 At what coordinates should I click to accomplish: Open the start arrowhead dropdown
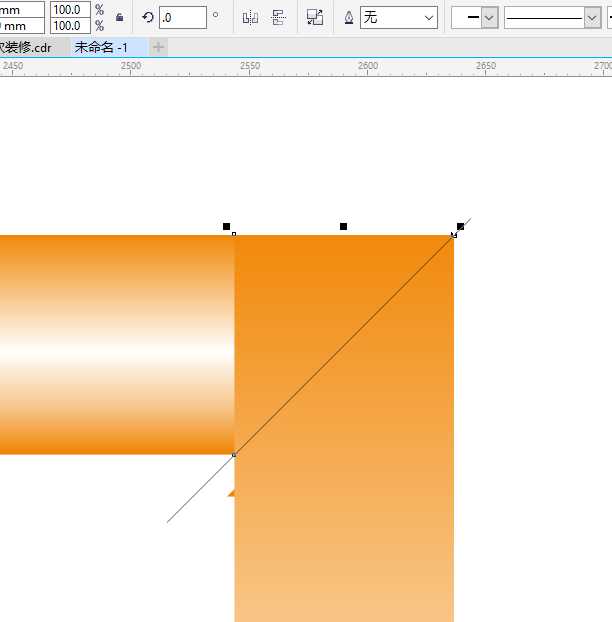(x=475, y=17)
